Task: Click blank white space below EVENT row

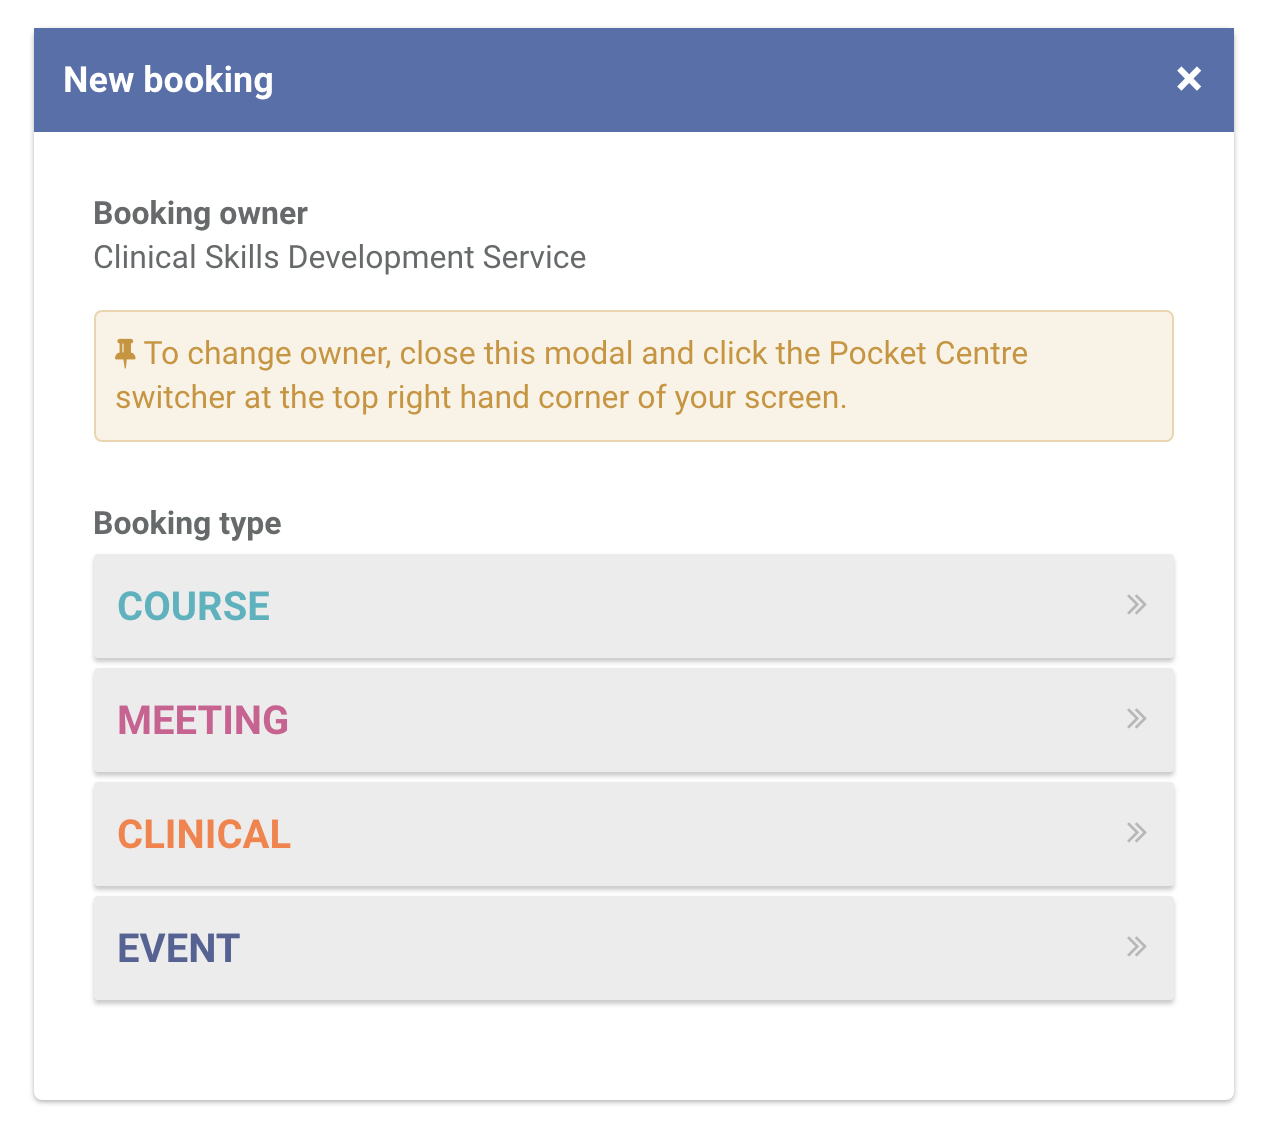Action: click(x=634, y=1050)
